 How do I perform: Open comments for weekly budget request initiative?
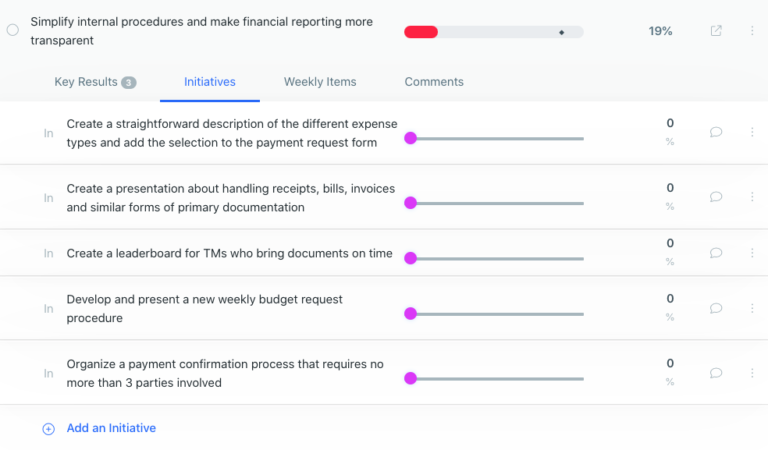pos(716,308)
